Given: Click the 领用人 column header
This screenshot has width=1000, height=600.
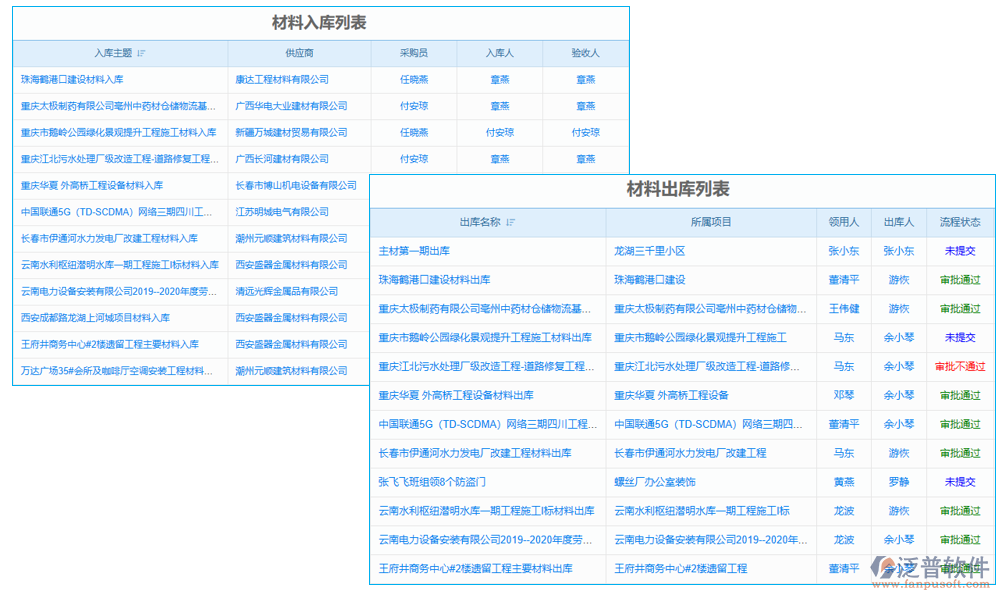Looking at the screenshot, I should [x=843, y=222].
